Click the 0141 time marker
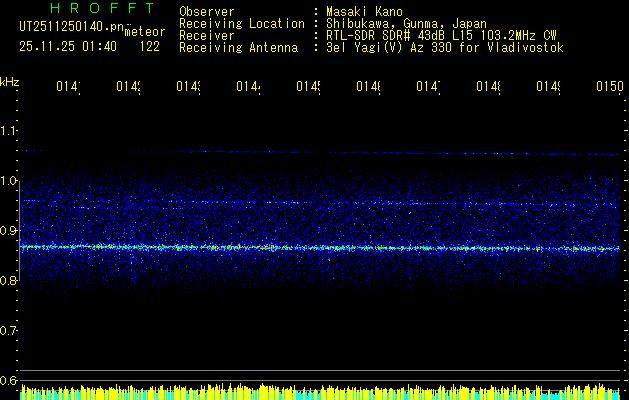The image size is (629, 400). (68, 86)
